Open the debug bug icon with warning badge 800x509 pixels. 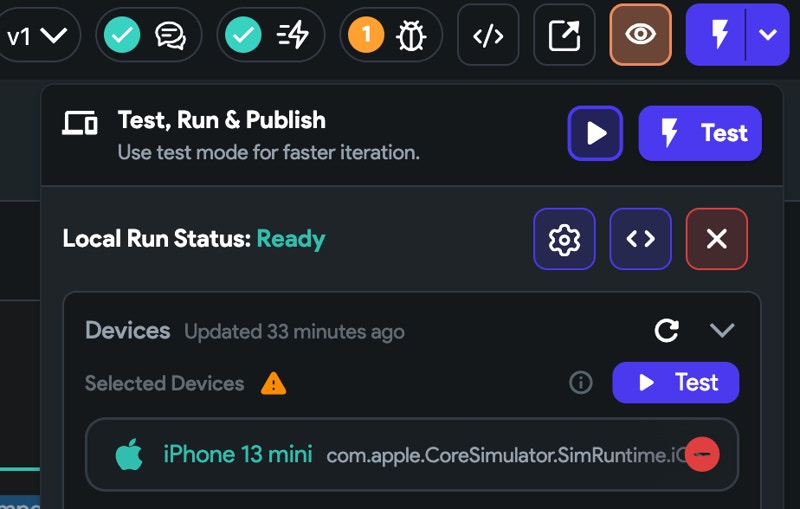tap(391, 35)
